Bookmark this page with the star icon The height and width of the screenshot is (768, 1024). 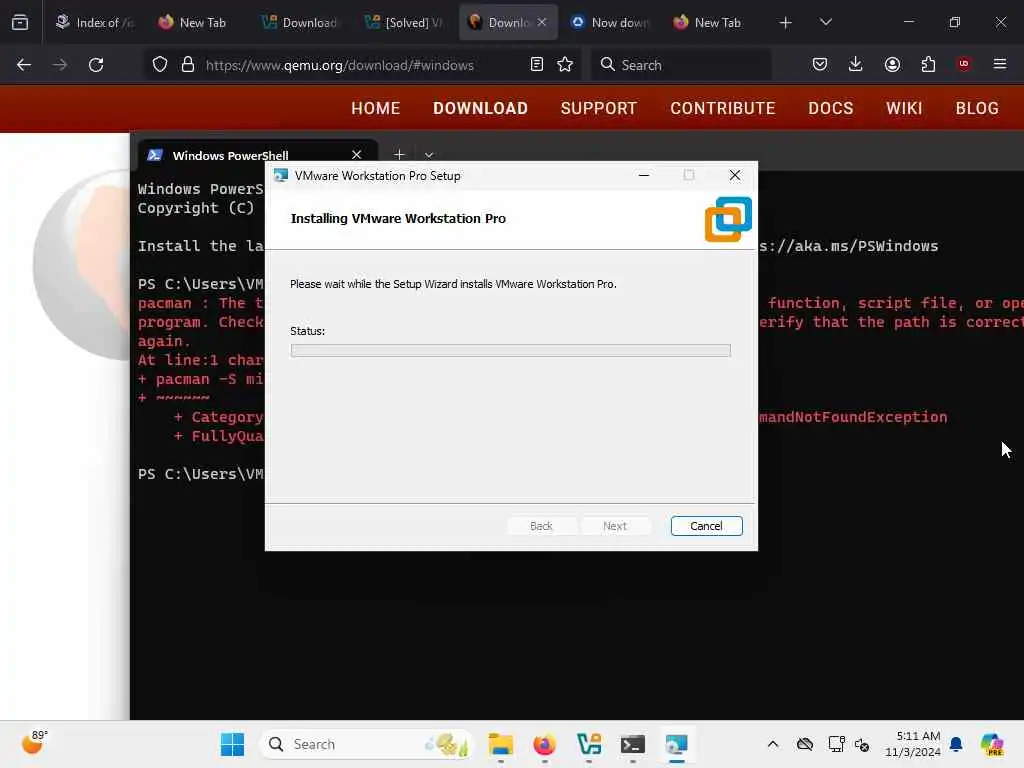565,65
